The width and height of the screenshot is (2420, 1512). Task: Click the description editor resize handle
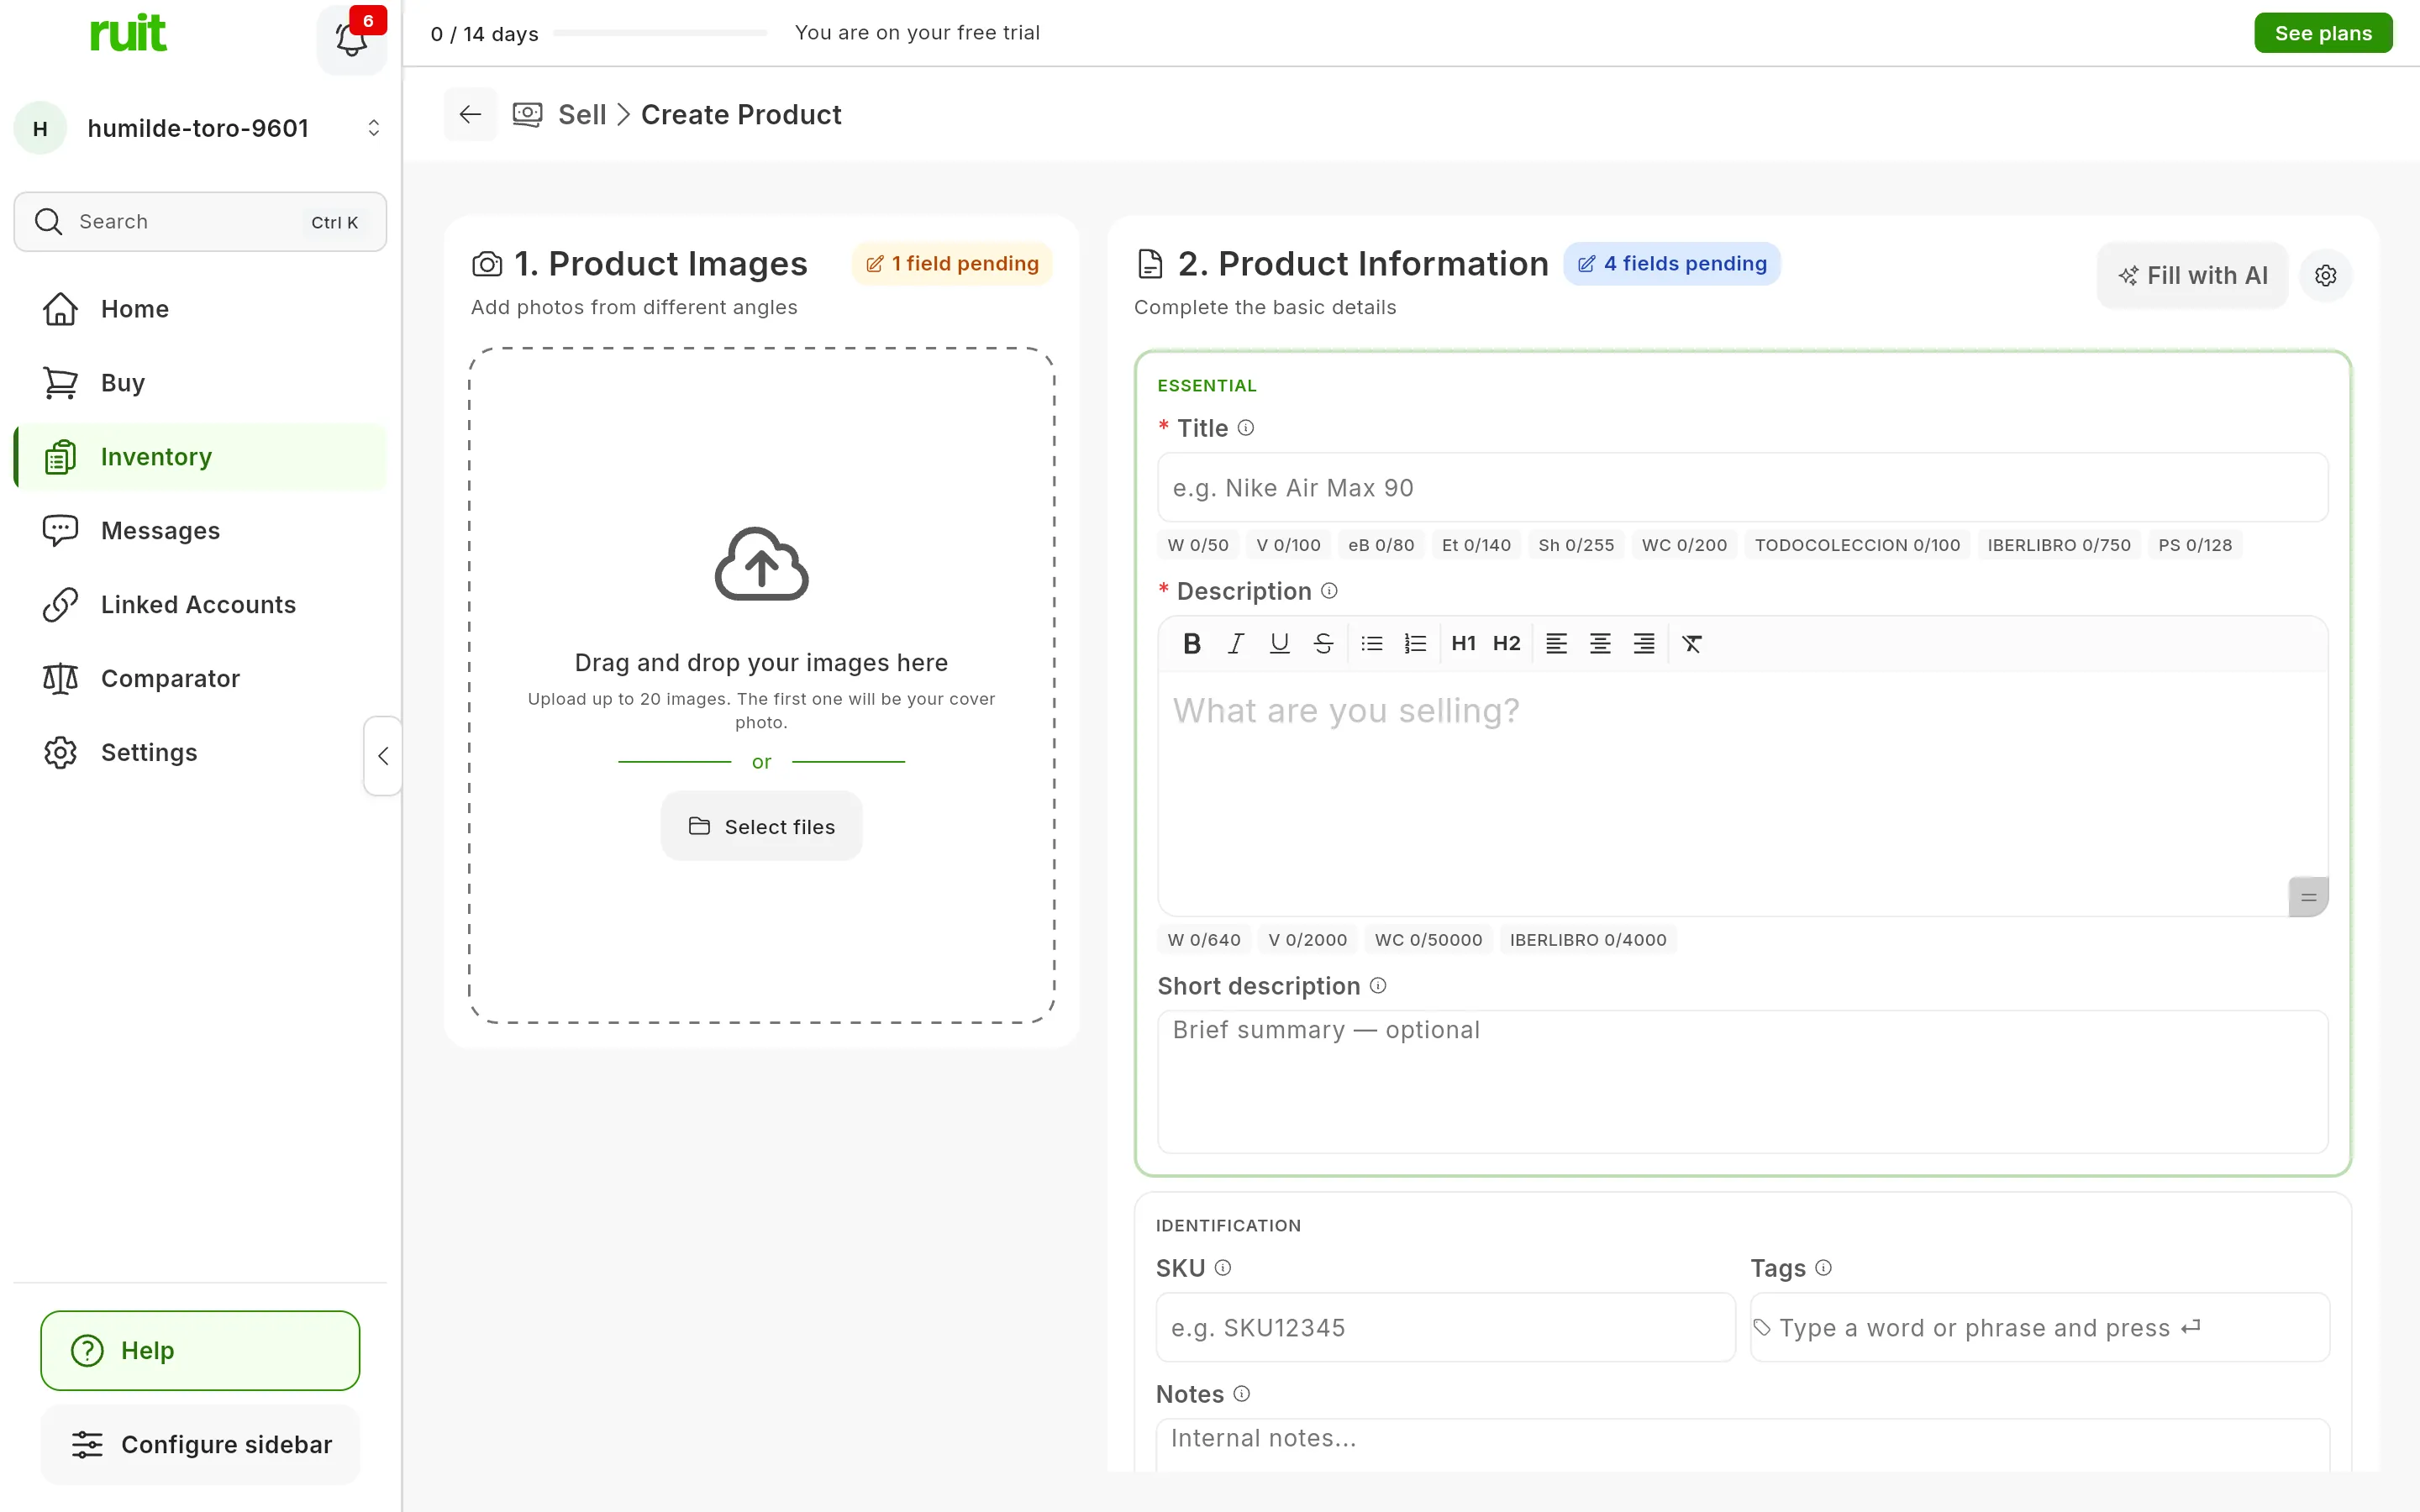pos(2308,897)
